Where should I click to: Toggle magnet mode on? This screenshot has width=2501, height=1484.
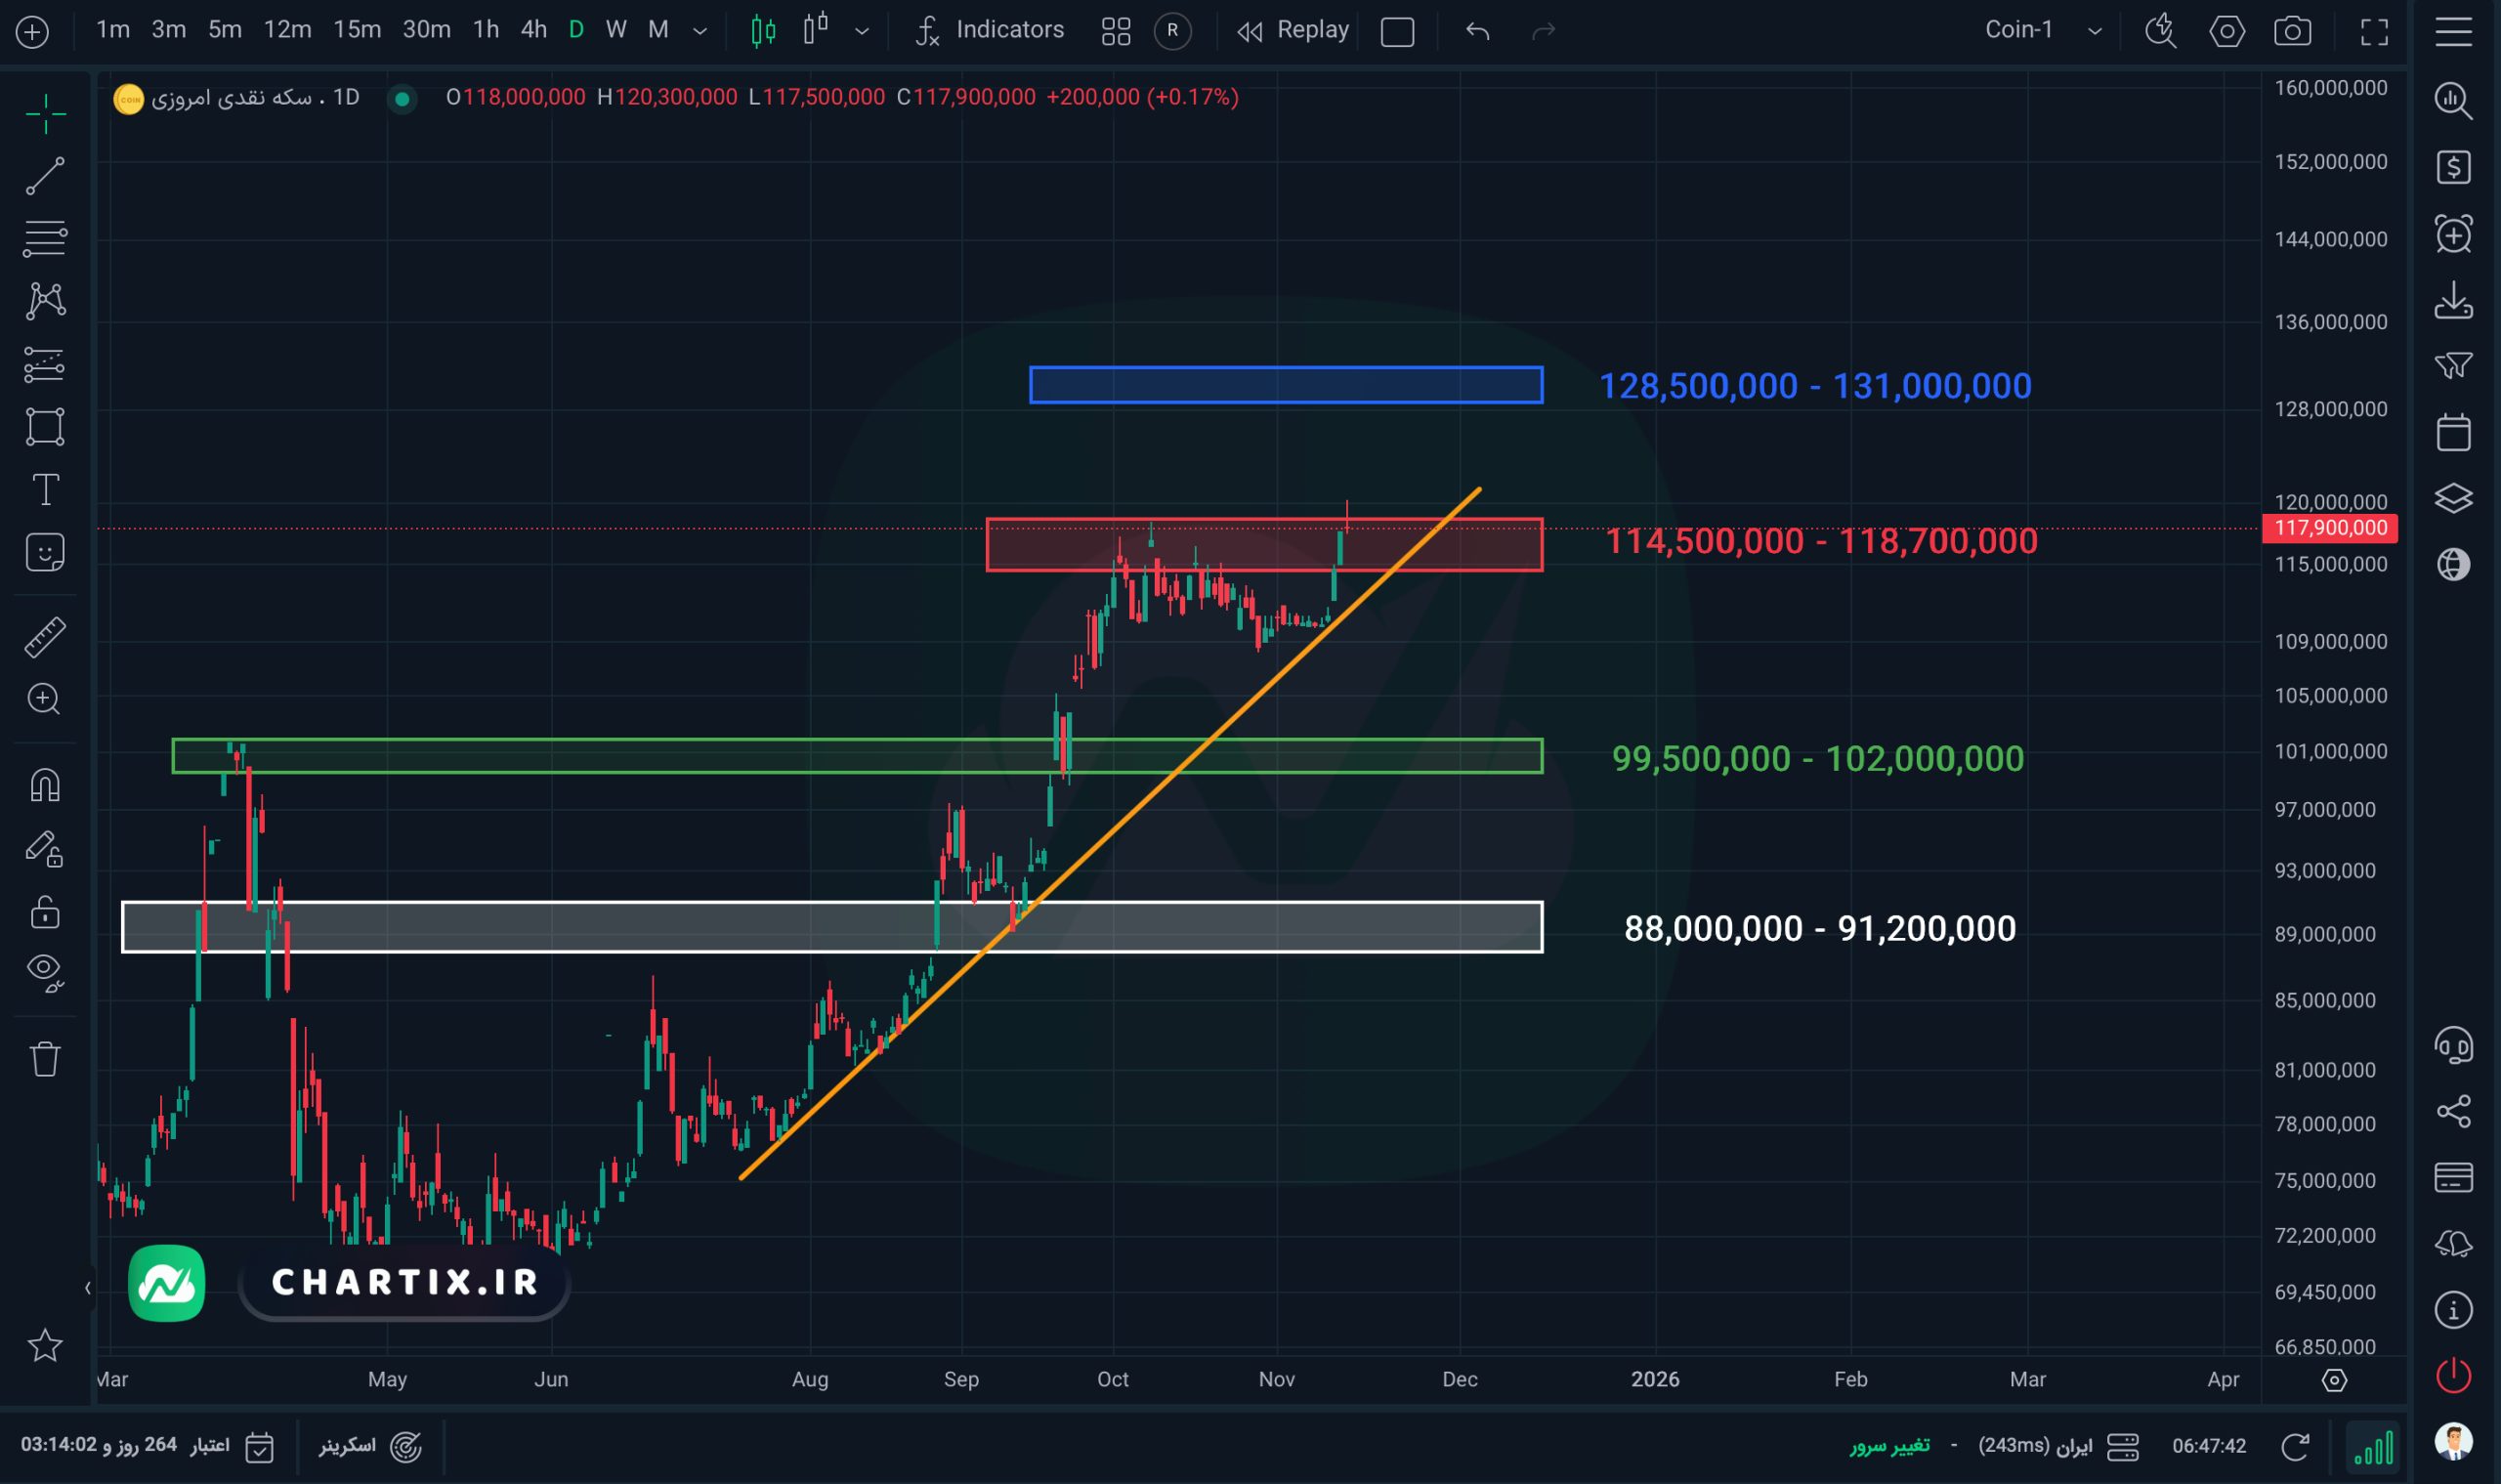[x=44, y=785]
